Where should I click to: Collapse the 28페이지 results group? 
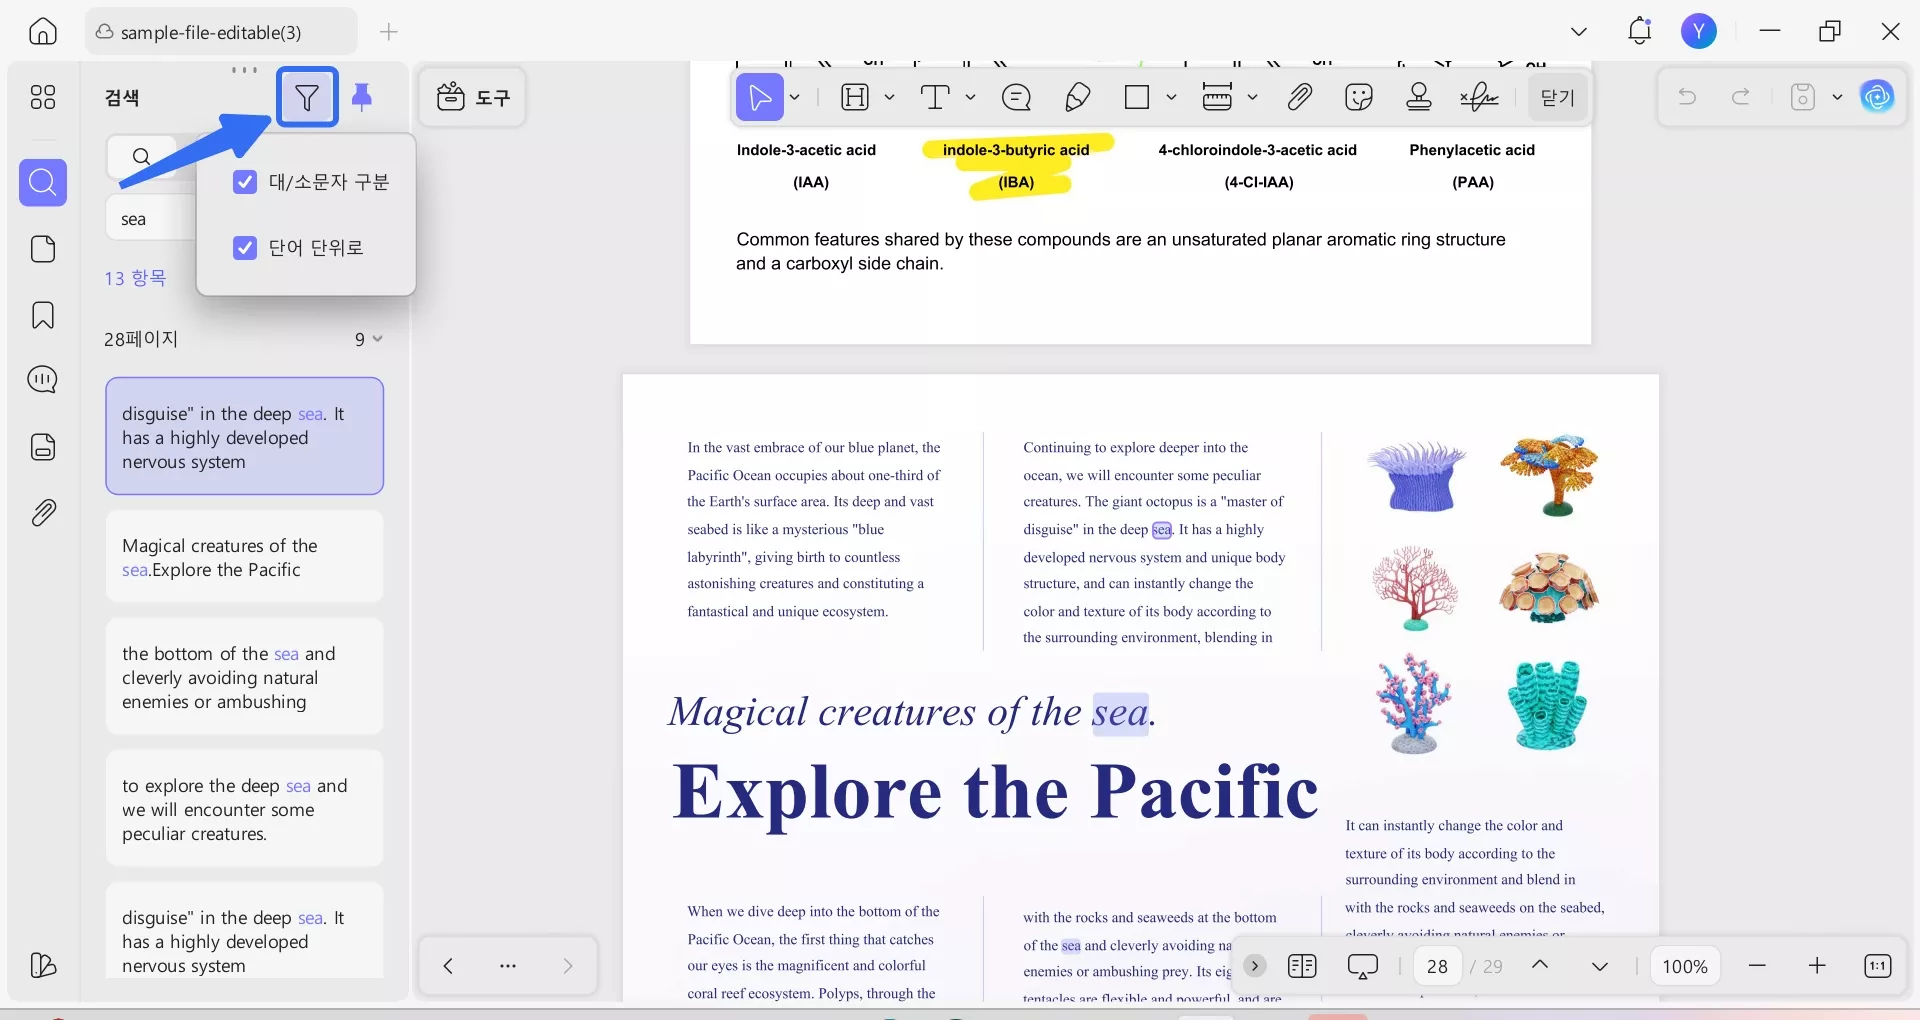[x=377, y=339]
